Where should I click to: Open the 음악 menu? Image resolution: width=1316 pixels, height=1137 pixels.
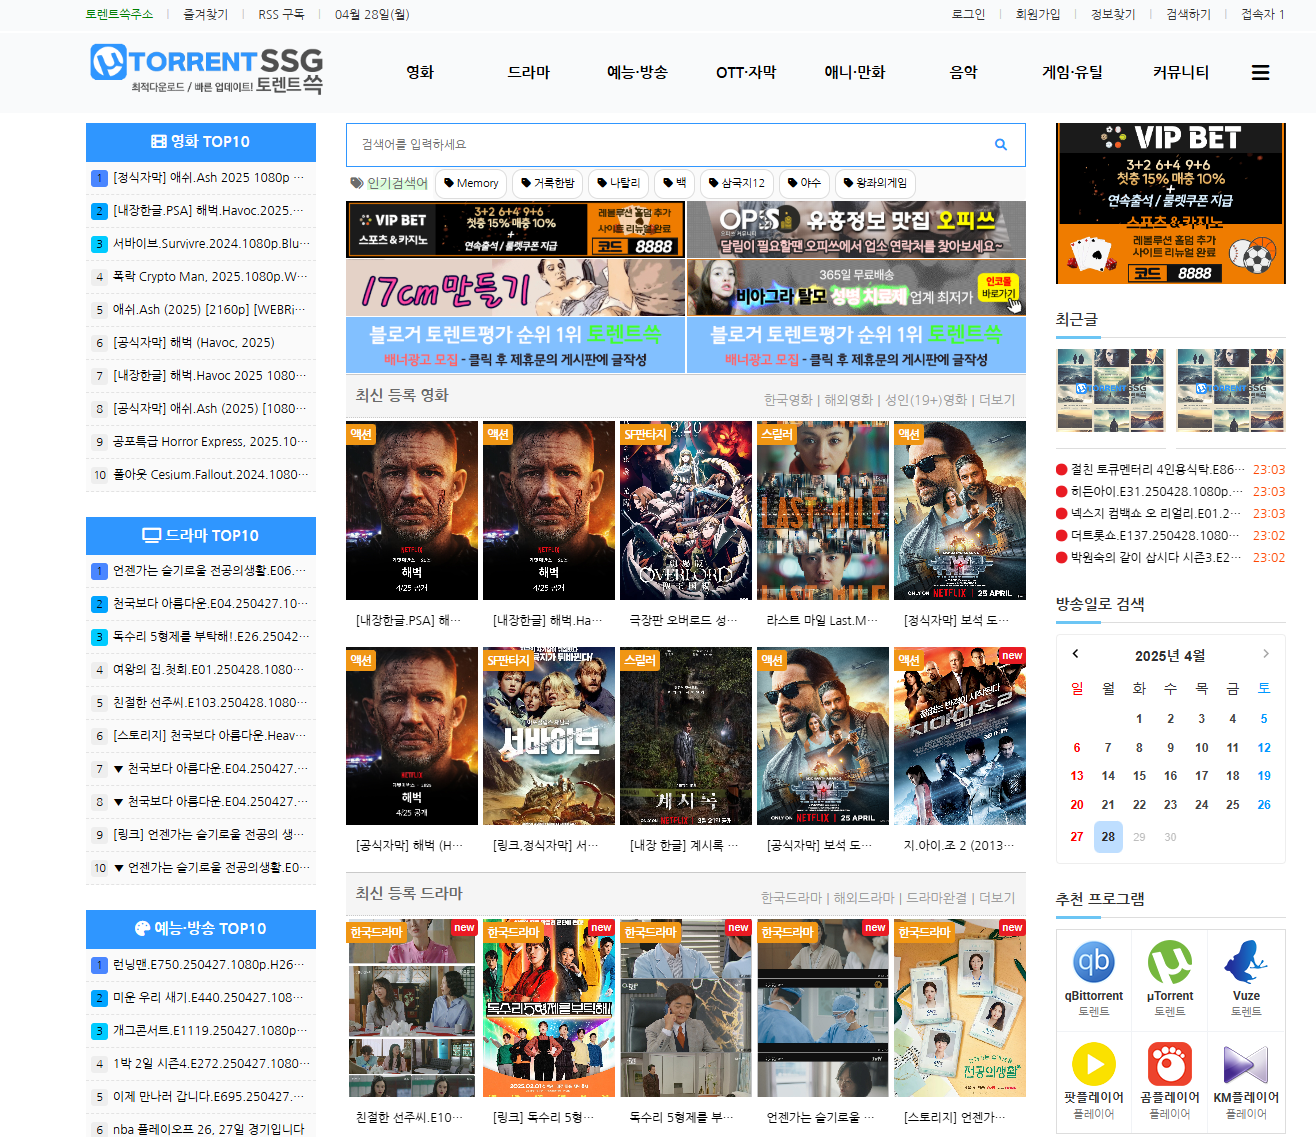click(963, 72)
